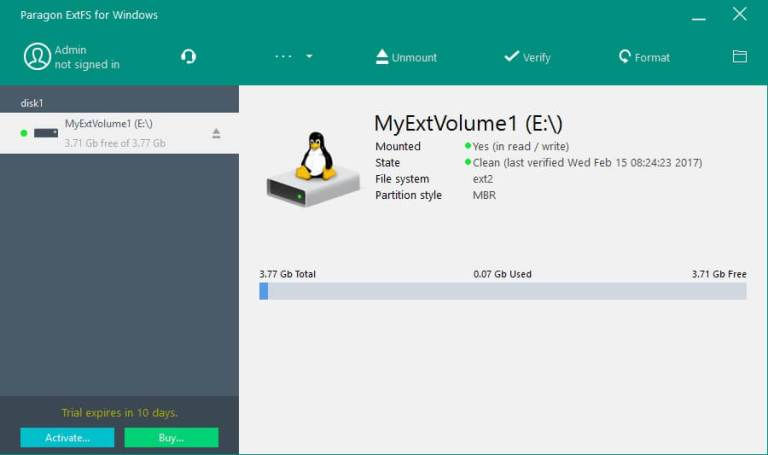Expand the dropdown arrow beside the dots
The height and width of the screenshot is (455, 768).
[x=309, y=56]
